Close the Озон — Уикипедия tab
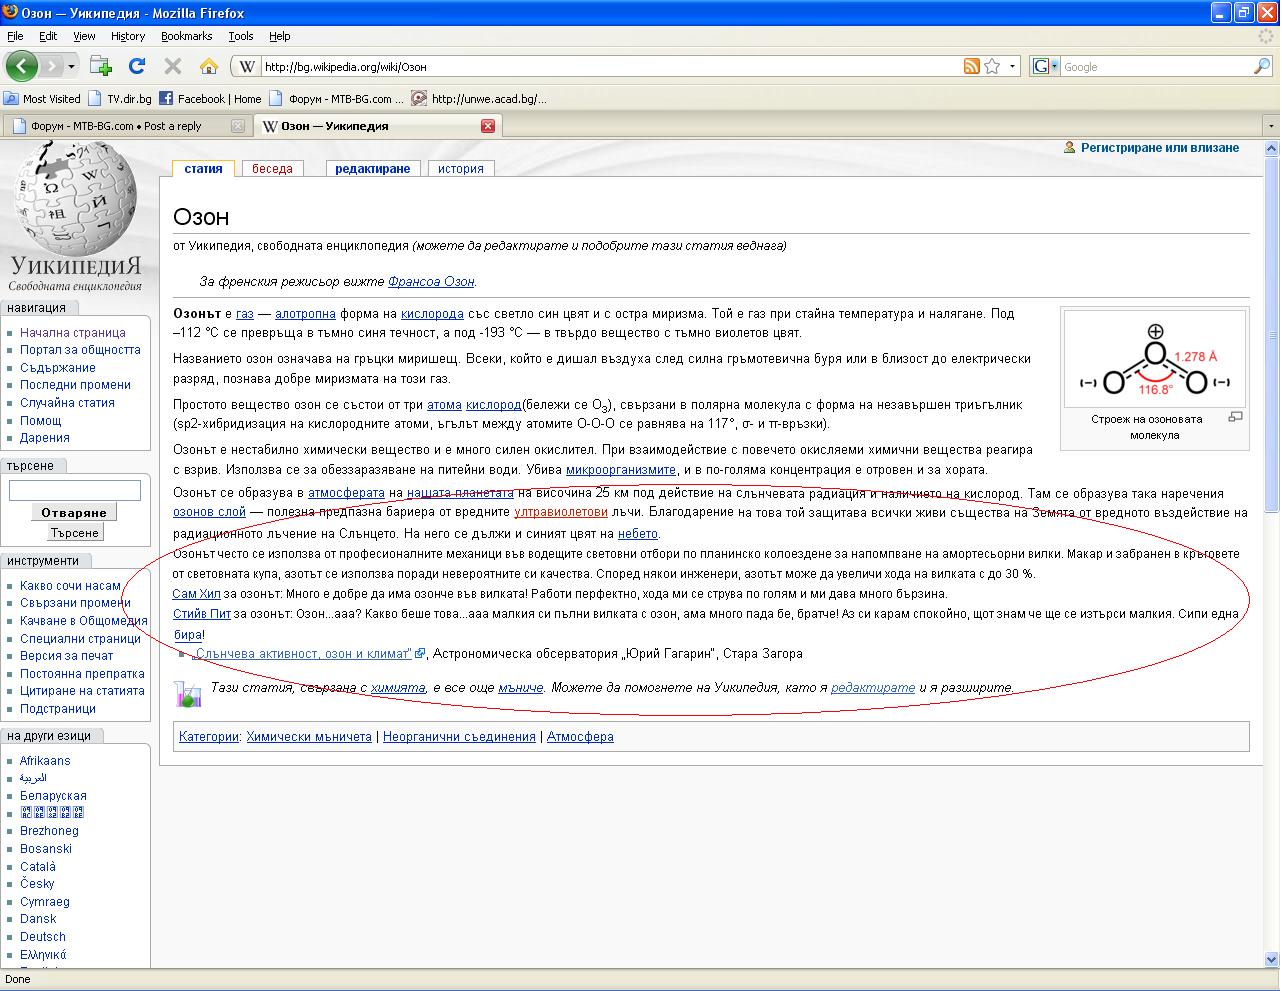The height and width of the screenshot is (991, 1282). tap(488, 126)
